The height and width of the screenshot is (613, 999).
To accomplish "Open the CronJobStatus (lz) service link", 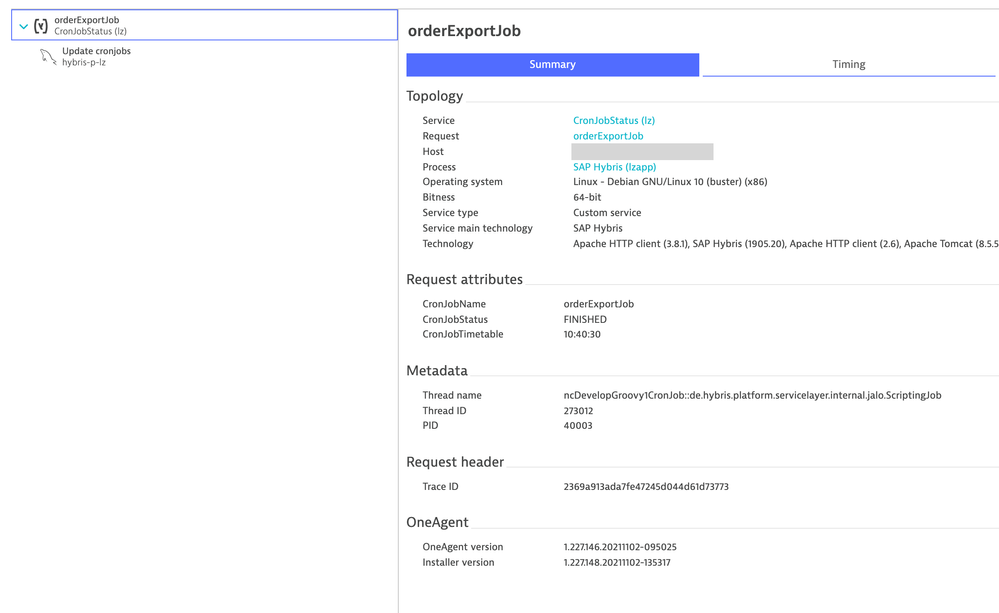I will tap(613, 121).
